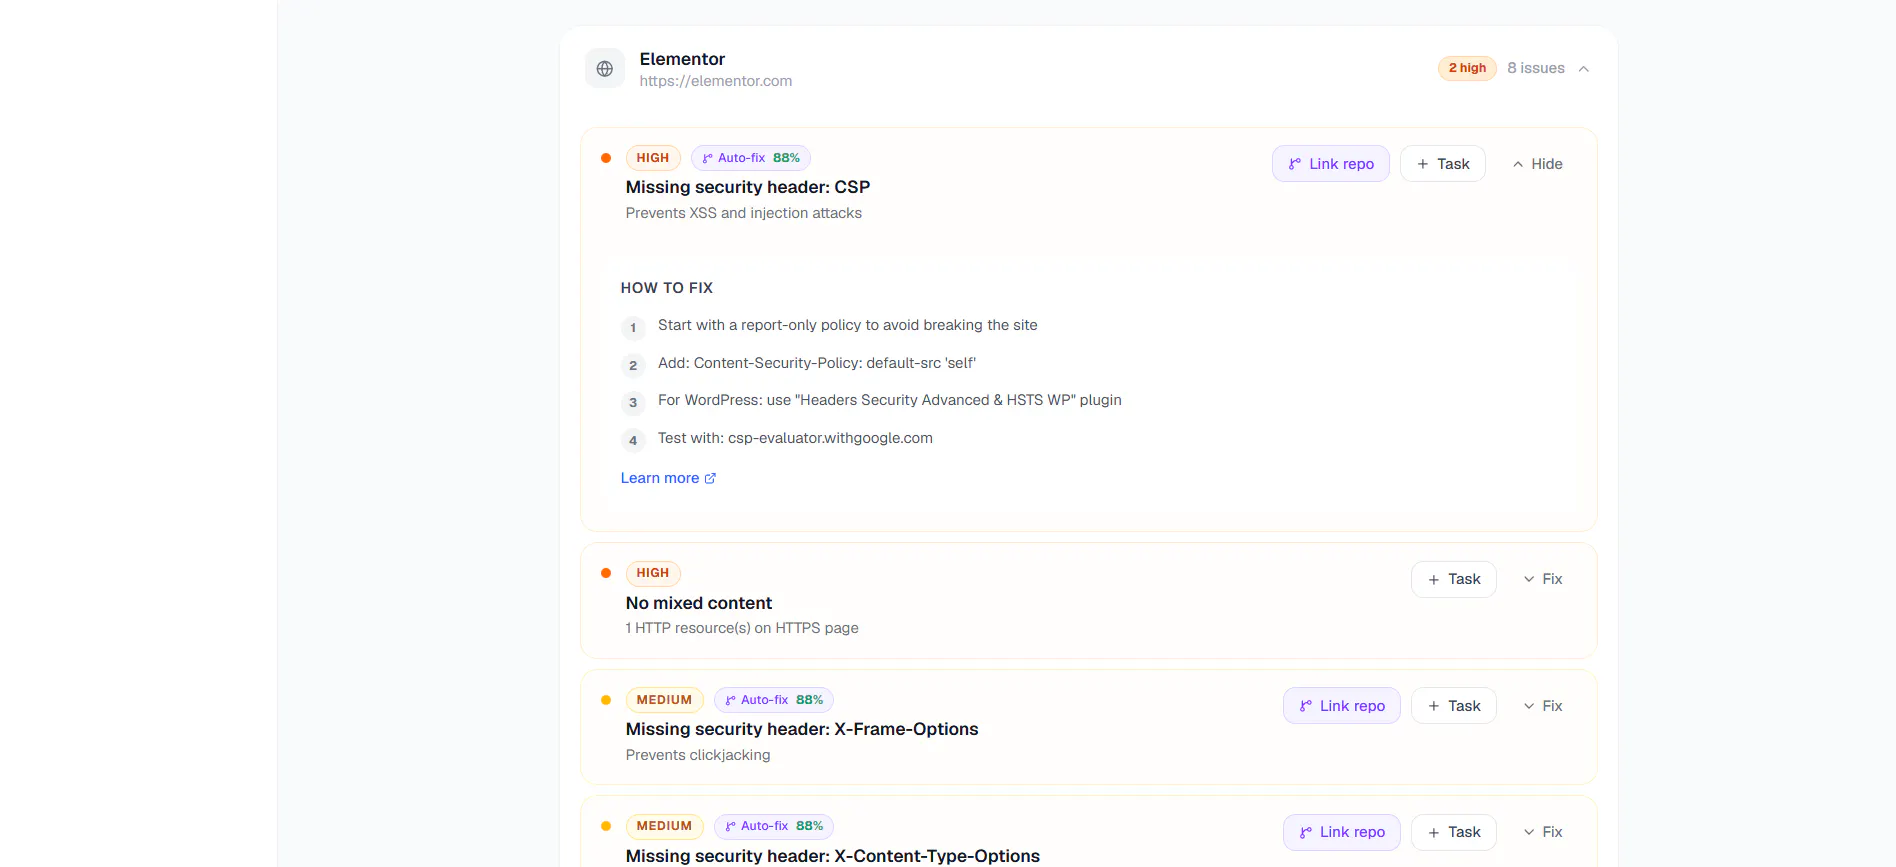Expand Fix for the No mixed content issue

click(1542, 579)
